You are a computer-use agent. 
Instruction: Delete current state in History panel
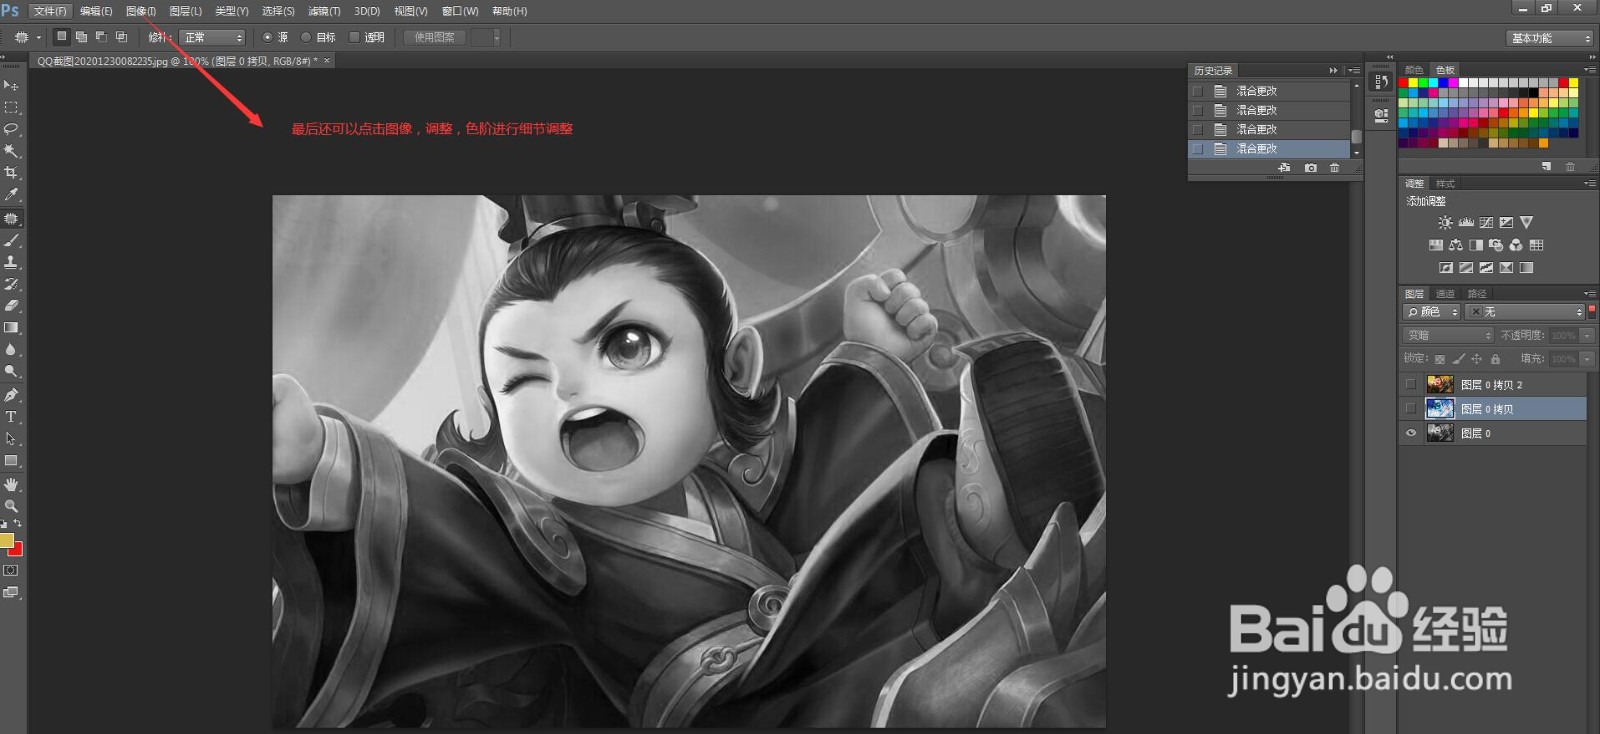[x=1334, y=168]
